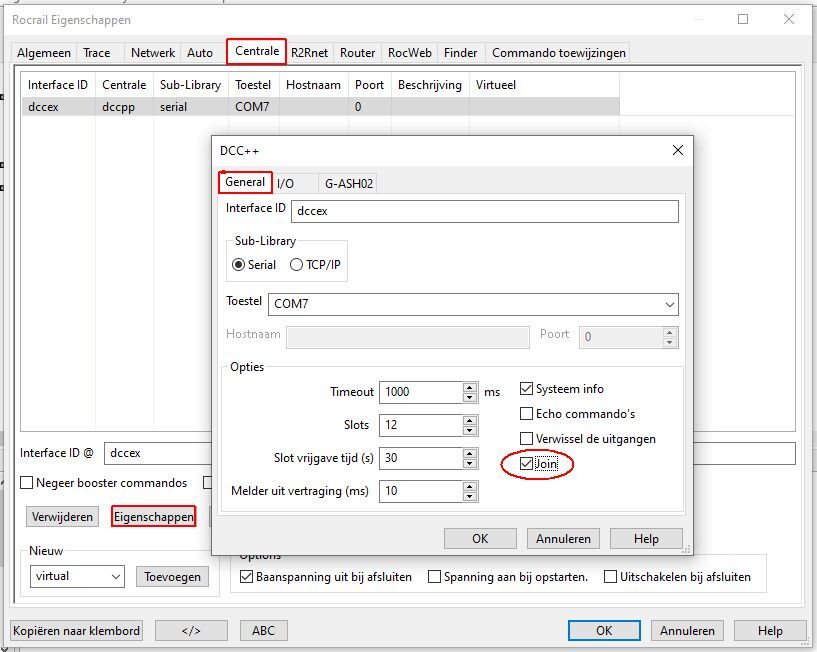Open the Auto tab
The width and height of the screenshot is (817, 652).
pos(200,53)
